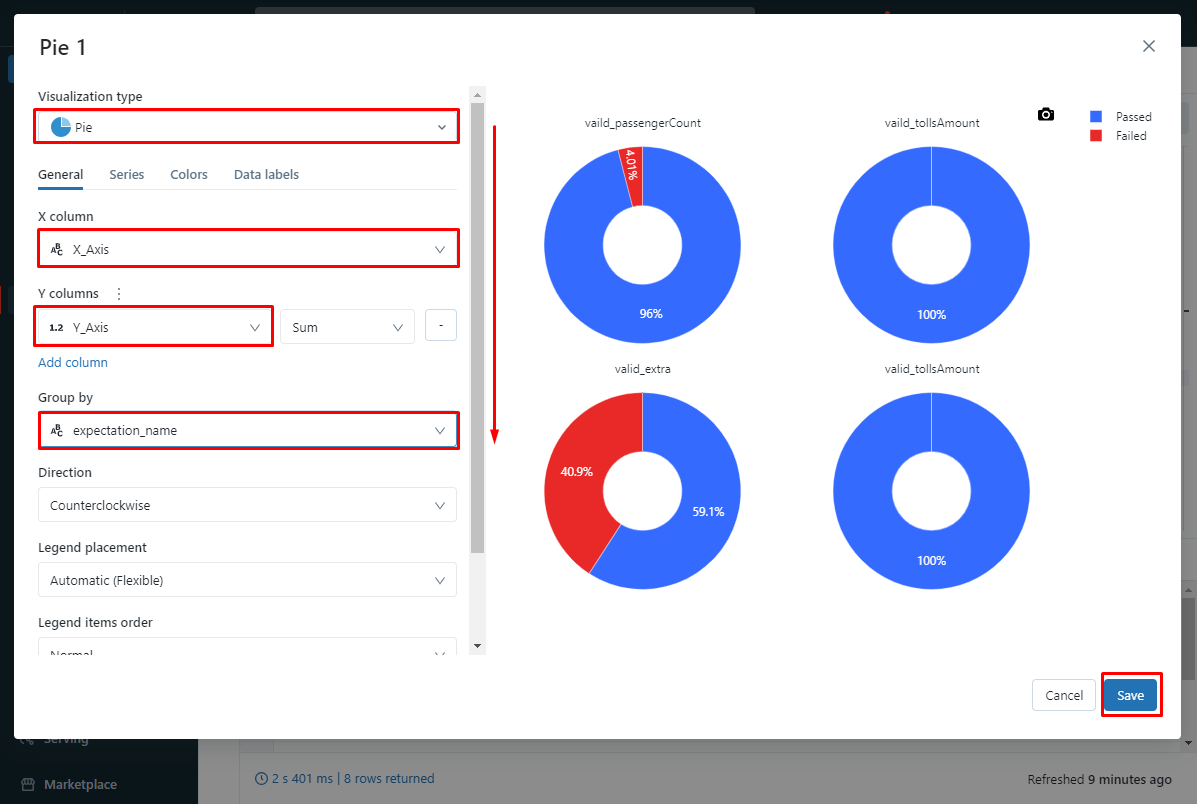Viewport: 1197px width, 804px height.
Task: Click the vaild_tollsAmount top pie chart
Action: pos(931,313)
